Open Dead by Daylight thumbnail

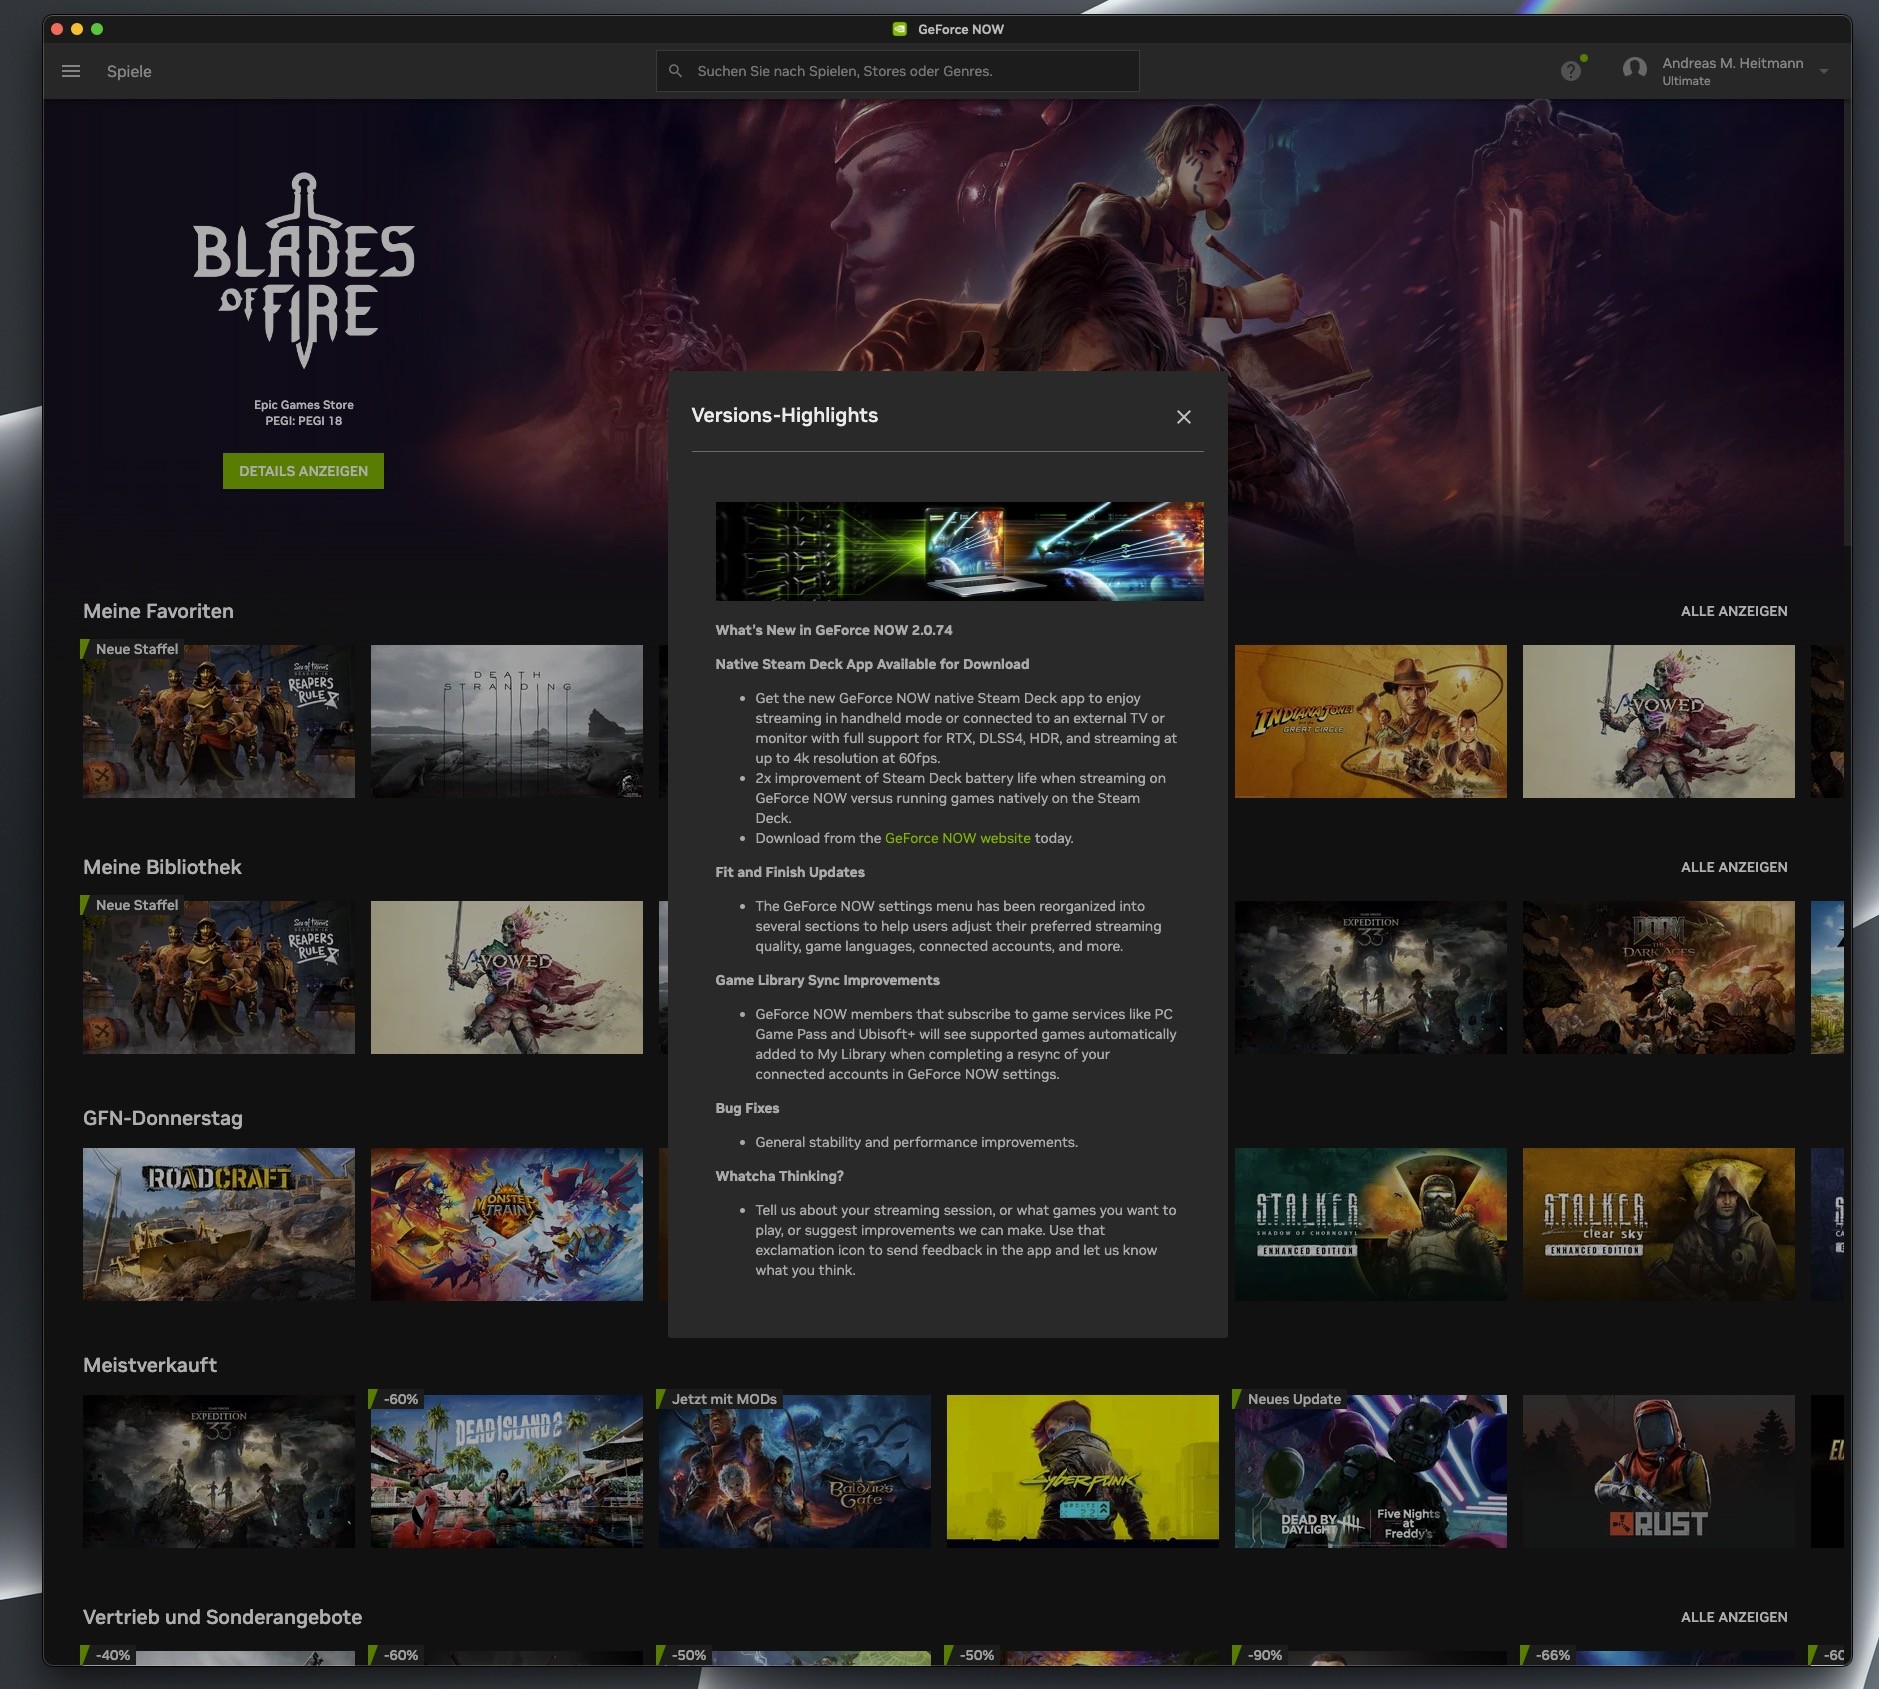click(x=1371, y=1471)
